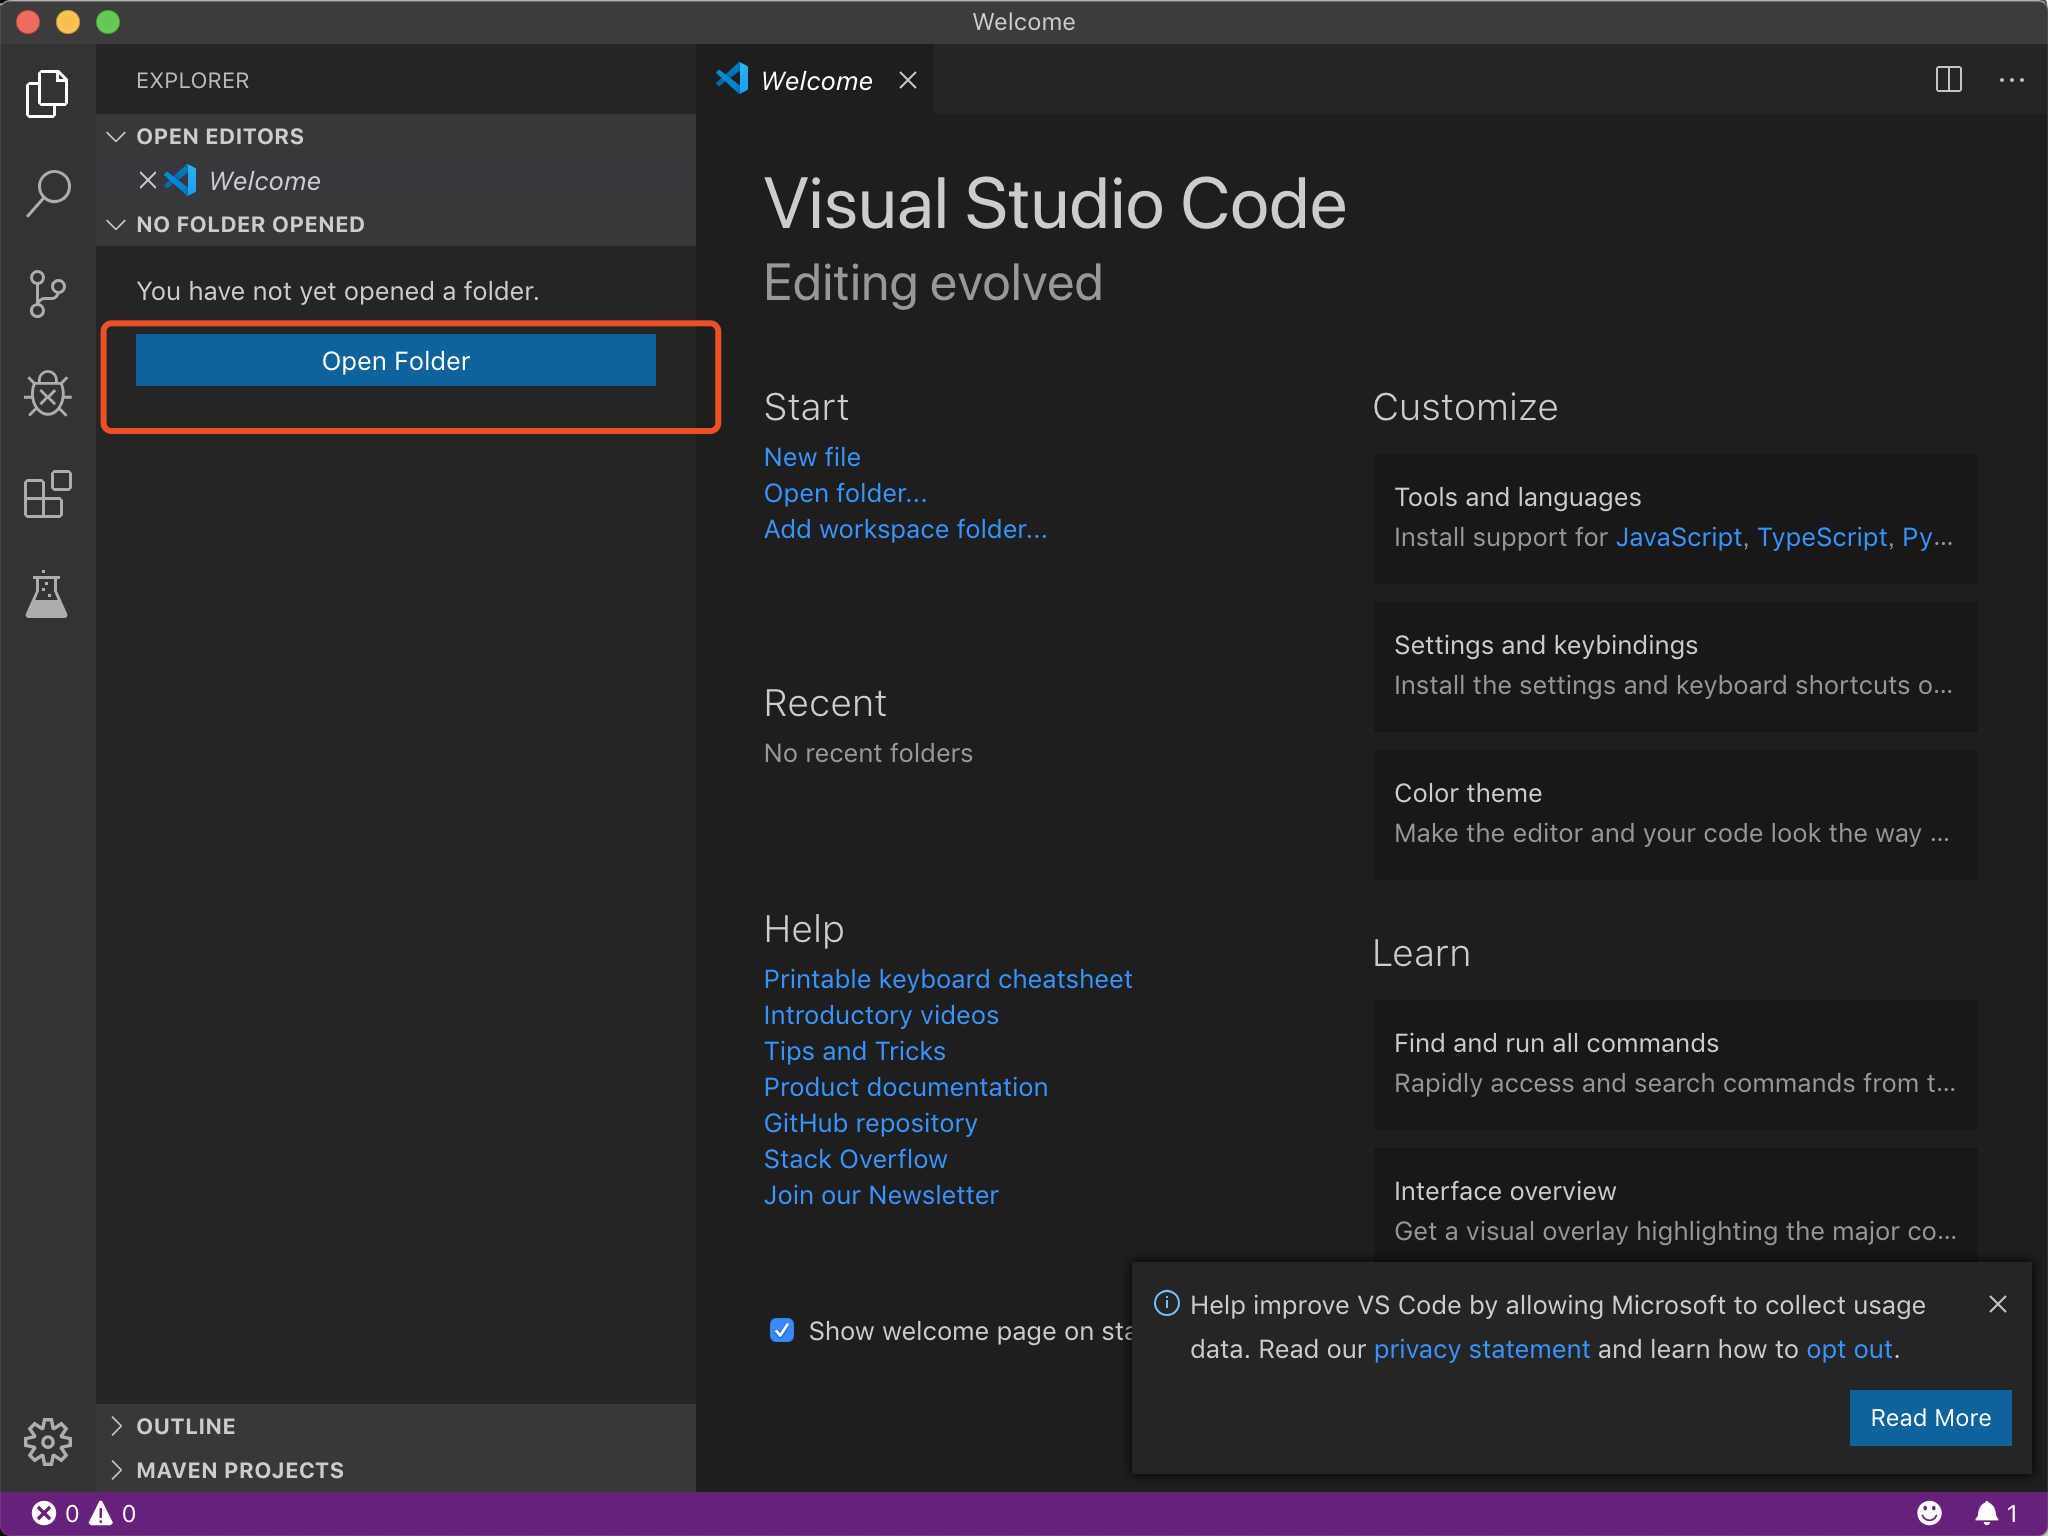Image resolution: width=2048 pixels, height=1536 pixels.
Task: Open GitHub repository link
Action: (870, 1123)
